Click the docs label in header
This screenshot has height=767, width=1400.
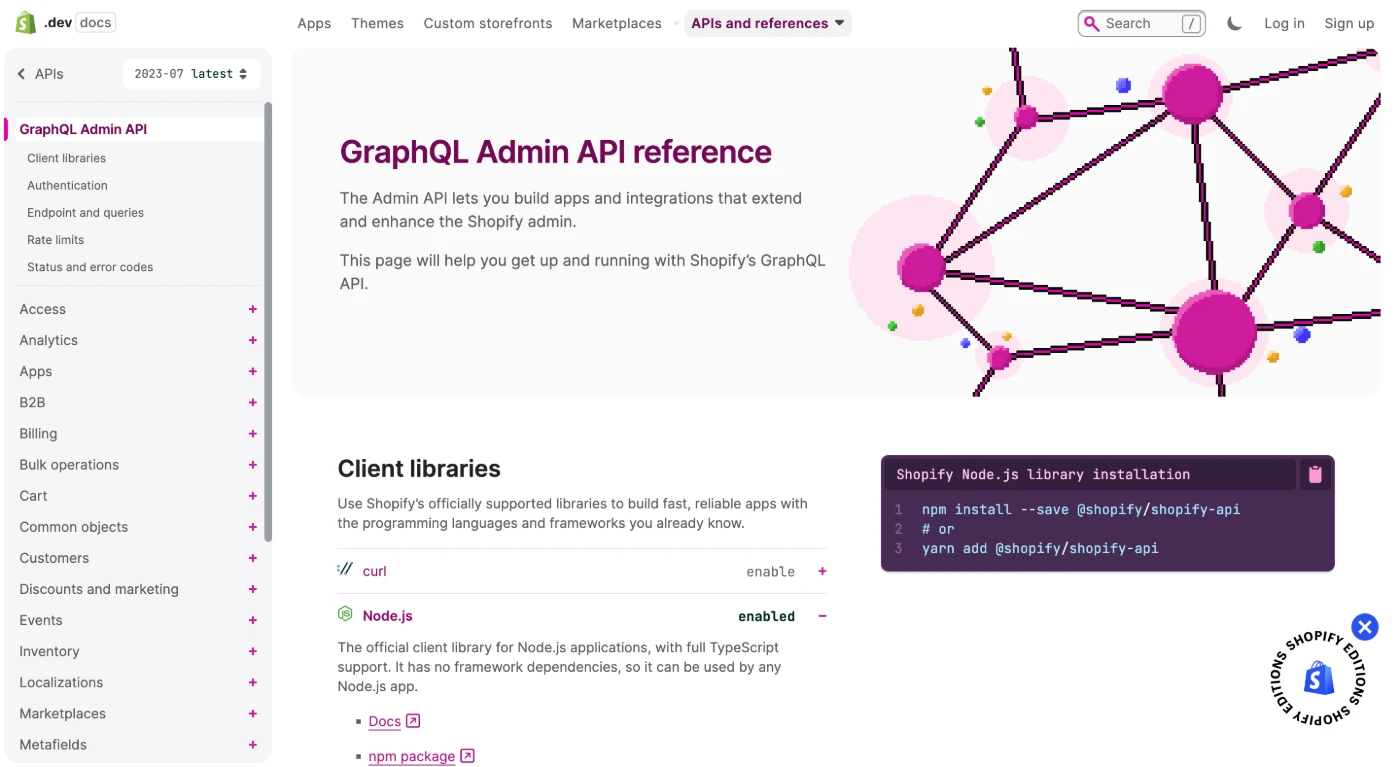coord(95,23)
